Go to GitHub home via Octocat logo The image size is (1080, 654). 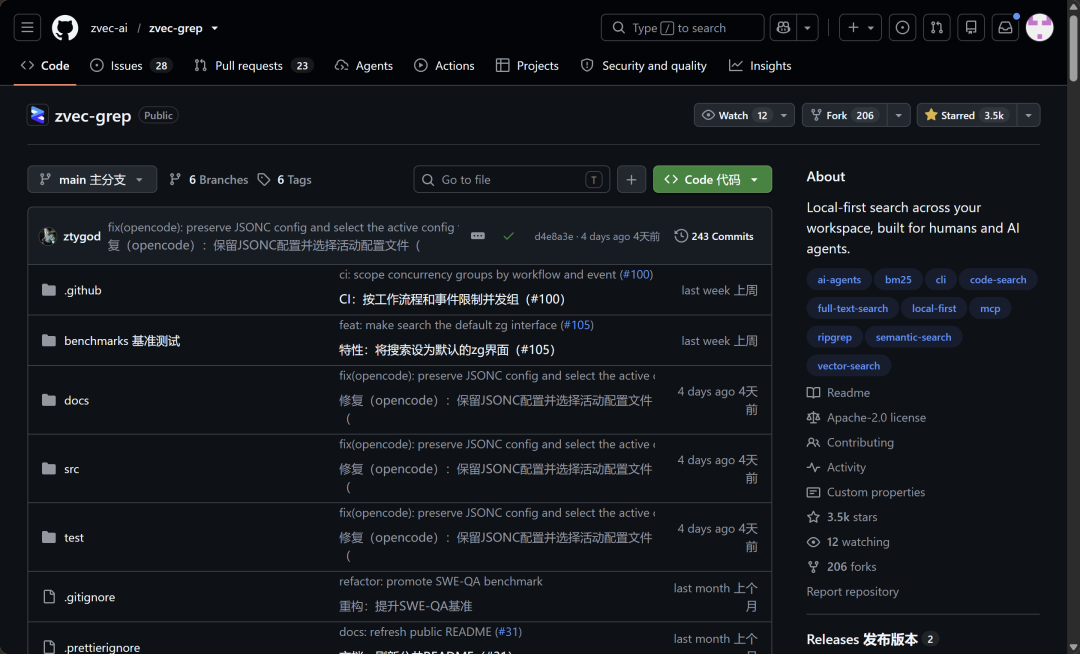[65, 28]
